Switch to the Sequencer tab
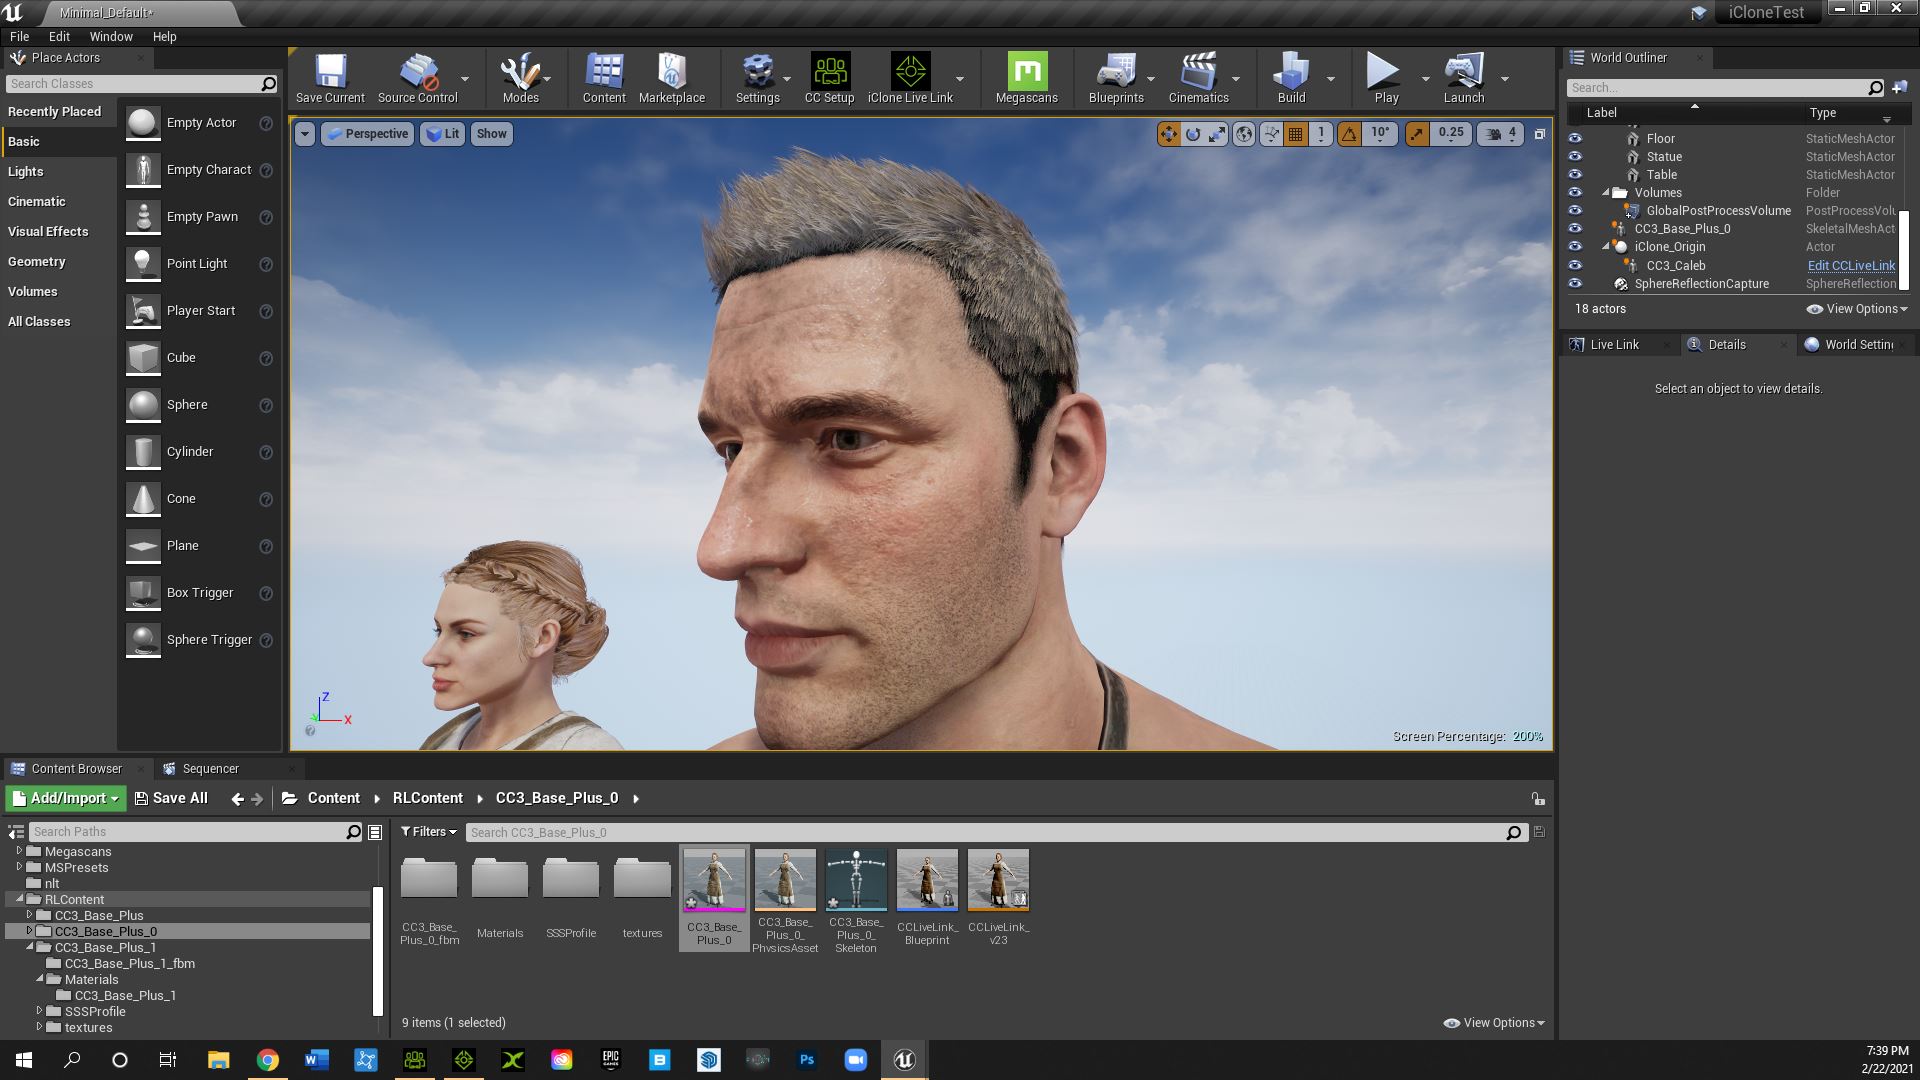This screenshot has height=1080, width=1920. tap(210, 769)
